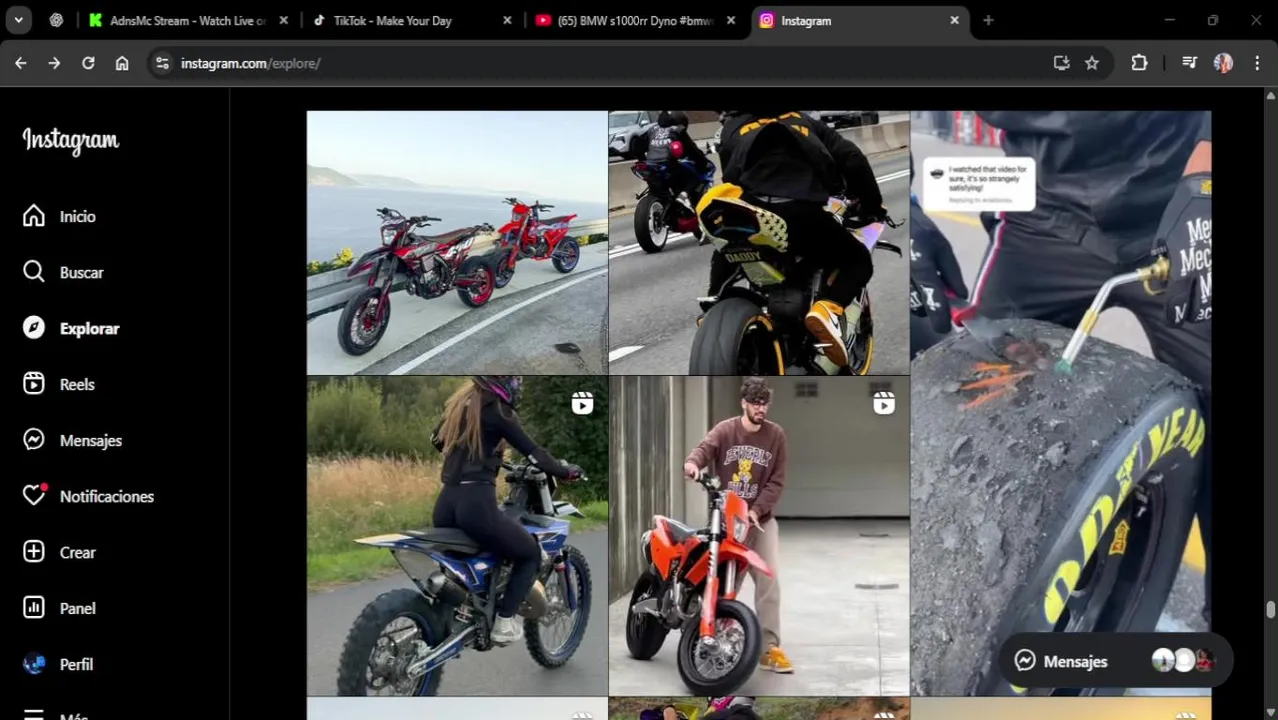Screen dimensions: 1278x720
Task: Open the Panel chart icon
Action: tap(34, 608)
